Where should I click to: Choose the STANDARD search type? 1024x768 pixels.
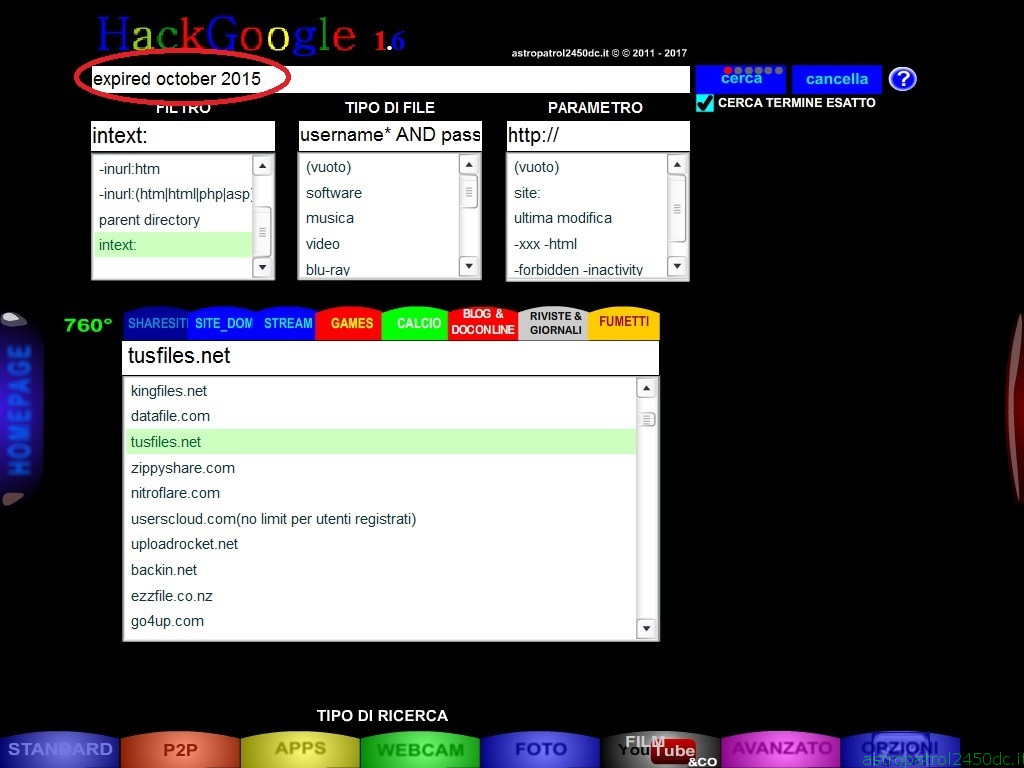click(60, 750)
